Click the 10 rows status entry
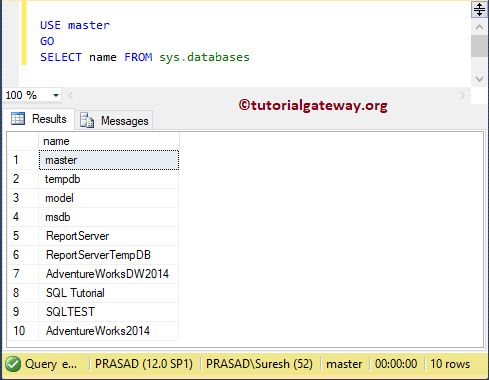This screenshot has height=380, width=489. click(450, 364)
